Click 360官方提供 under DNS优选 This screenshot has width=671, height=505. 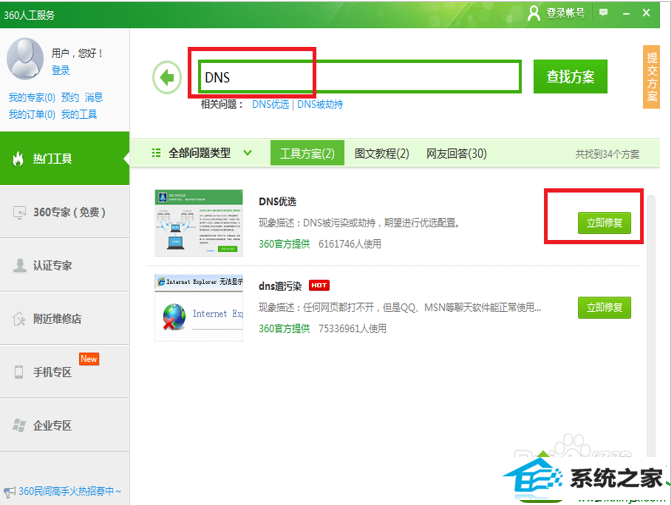(x=284, y=244)
